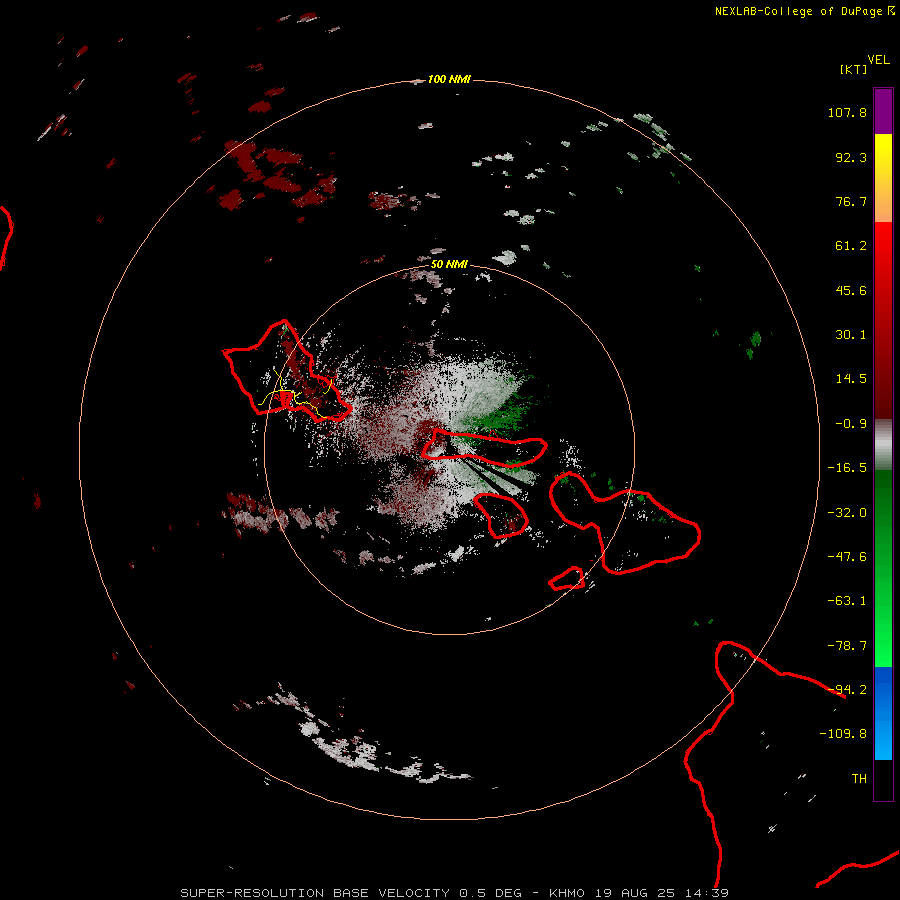
Task: Click the 92.3 velocity scale value
Action: [x=851, y=157]
